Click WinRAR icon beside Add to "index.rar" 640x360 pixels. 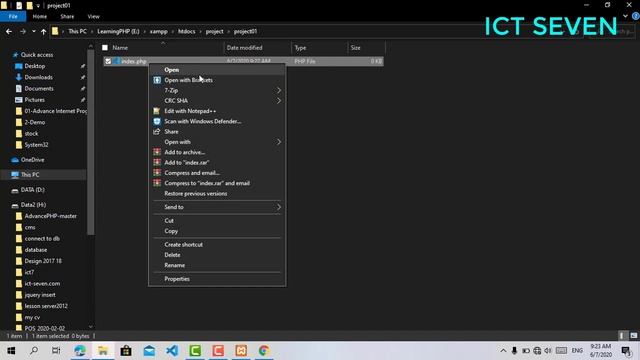click(x=157, y=162)
